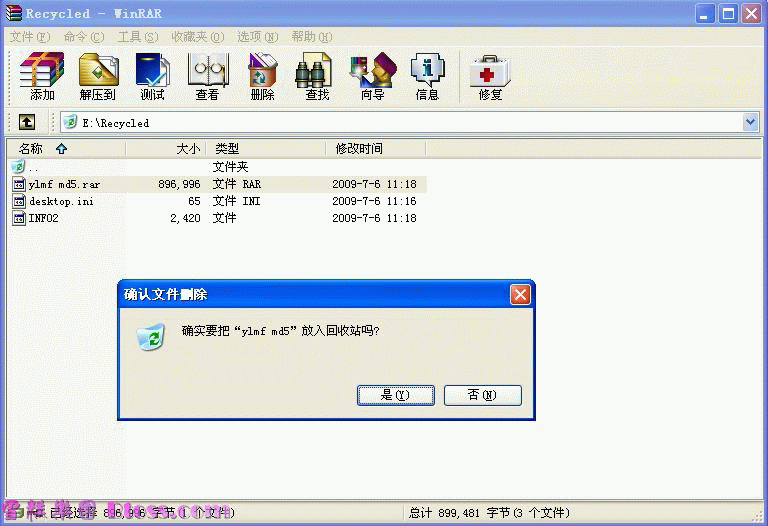Click the "文件 INI" type cell
This screenshot has height=526, width=768.
(x=237, y=201)
